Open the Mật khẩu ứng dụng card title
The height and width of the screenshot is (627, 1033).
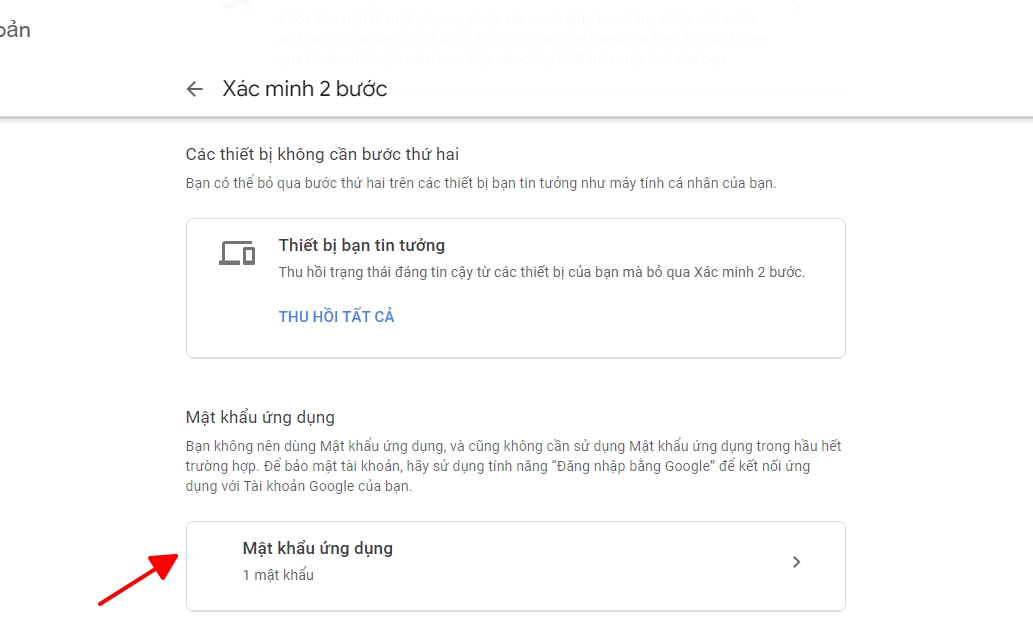(317, 548)
